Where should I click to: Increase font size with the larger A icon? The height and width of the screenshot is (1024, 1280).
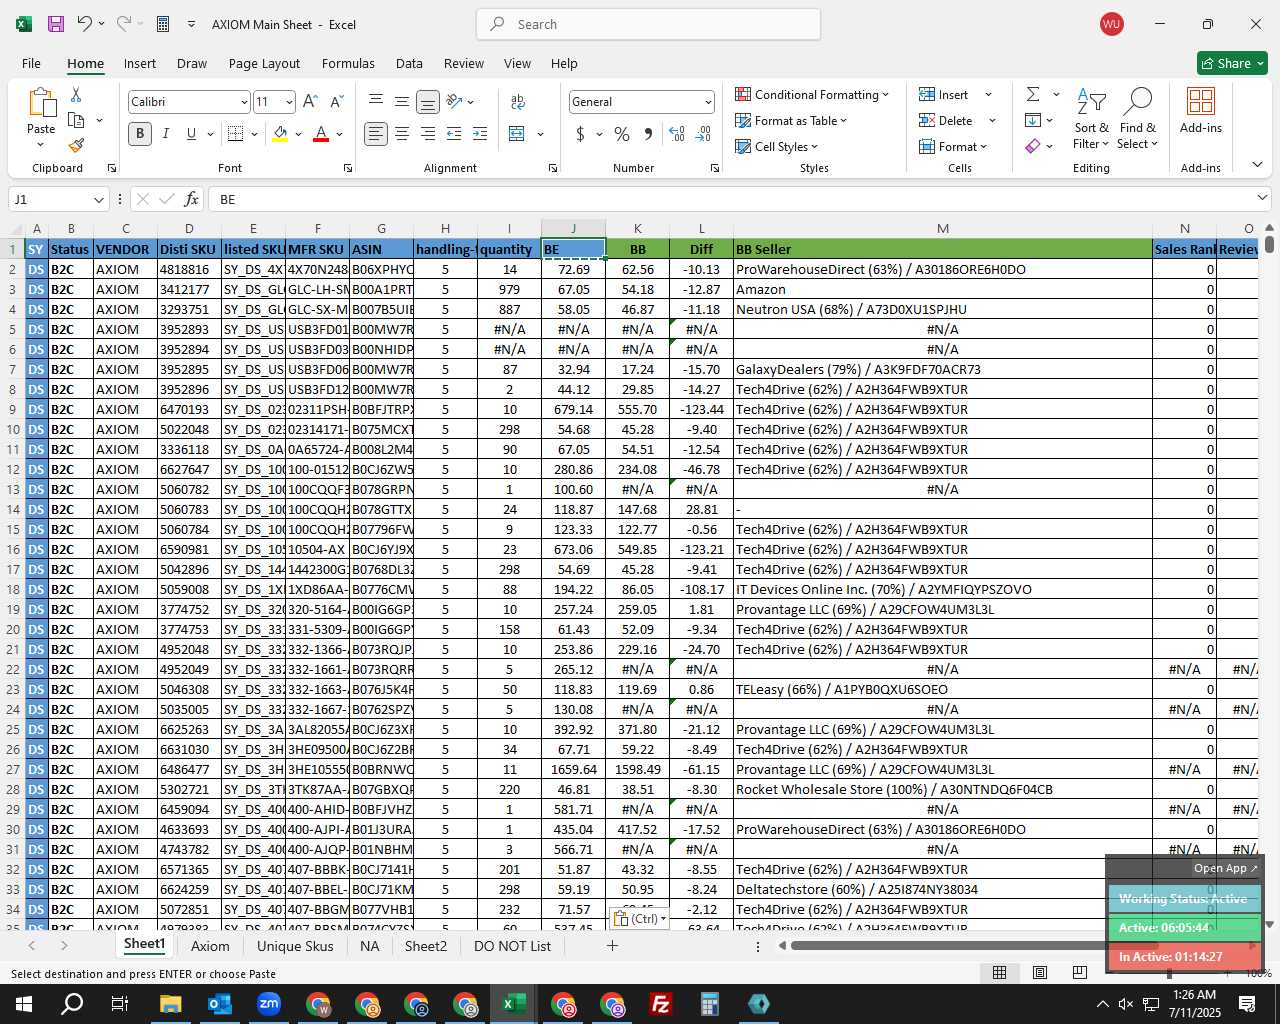tap(310, 101)
